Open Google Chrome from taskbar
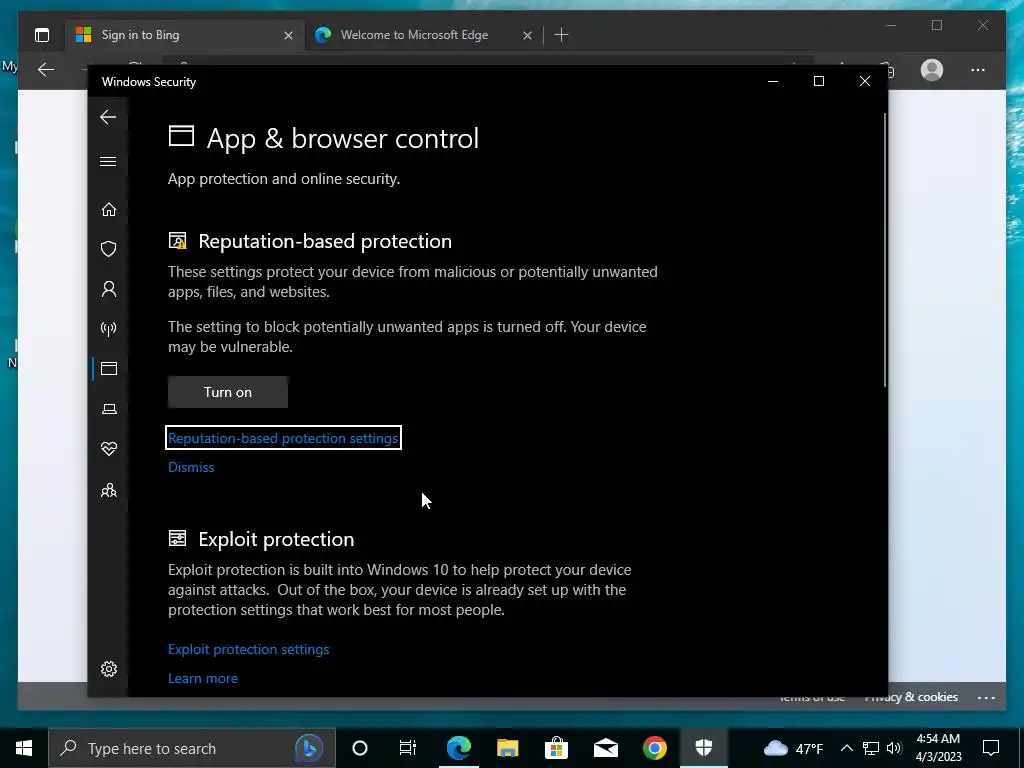 click(654, 748)
